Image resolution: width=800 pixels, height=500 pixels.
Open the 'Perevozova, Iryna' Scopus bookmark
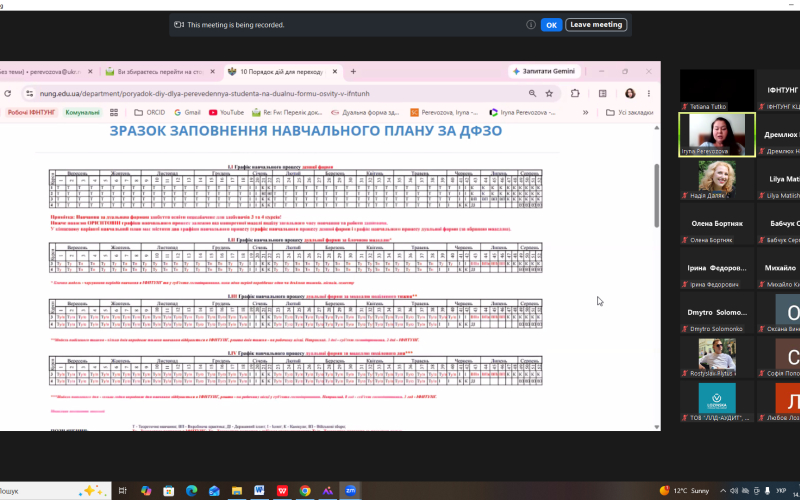click(445, 112)
